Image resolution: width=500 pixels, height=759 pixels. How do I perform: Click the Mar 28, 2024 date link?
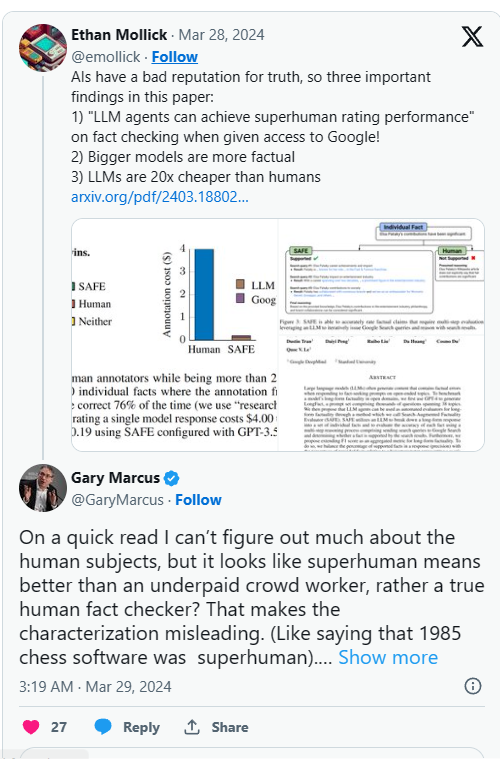(221, 35)
